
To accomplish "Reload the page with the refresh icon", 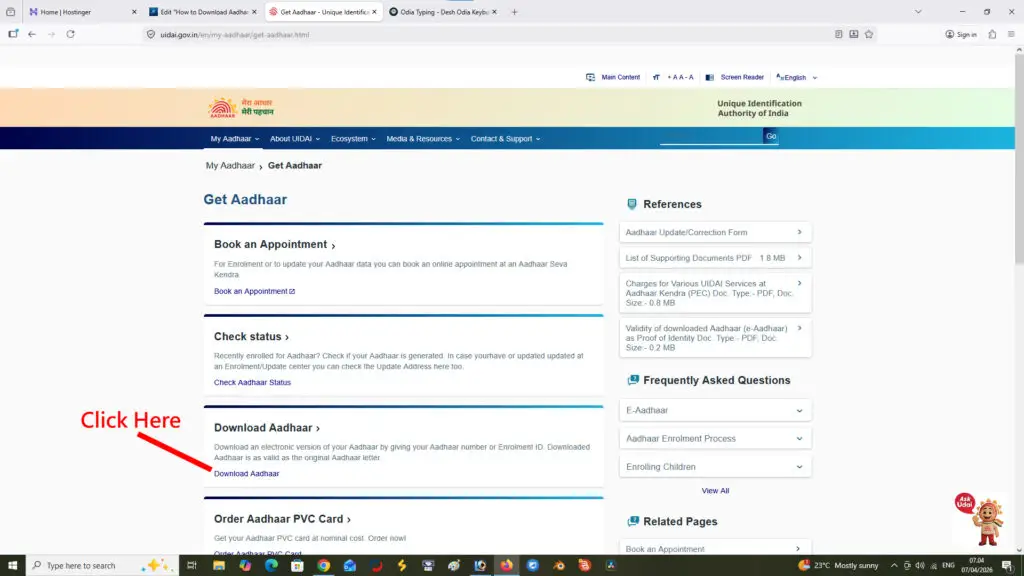I will (x=70, y=34).
